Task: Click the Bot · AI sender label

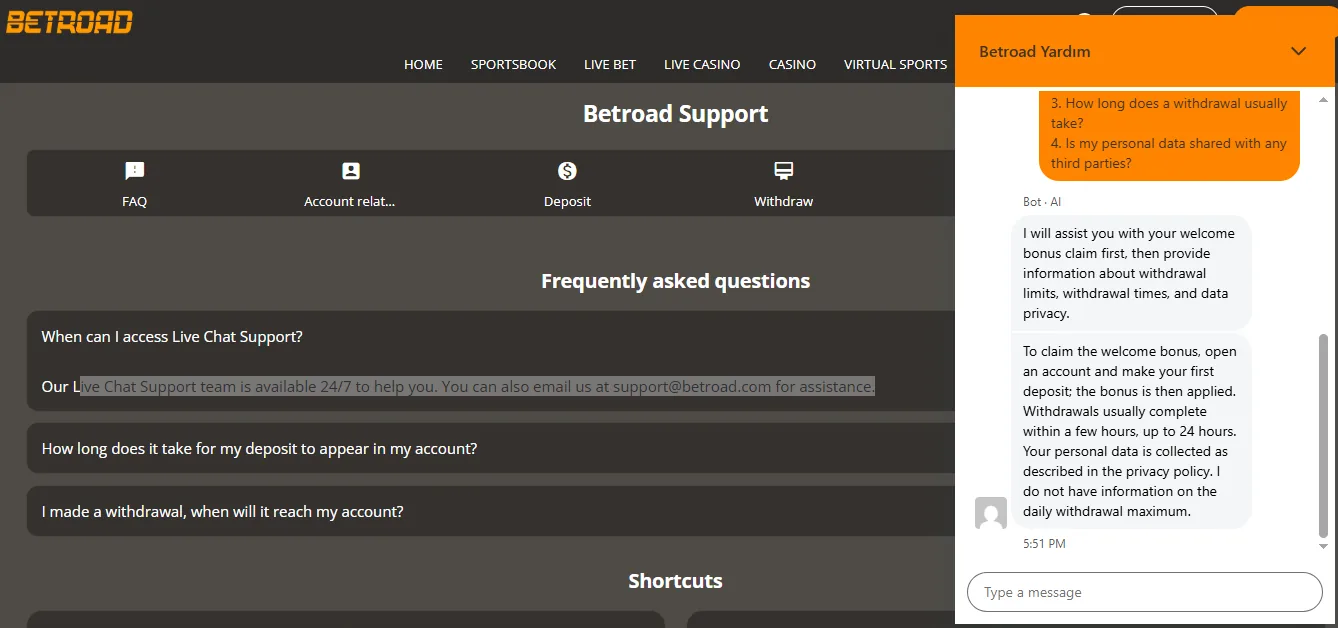Action: pos(1042,202)
